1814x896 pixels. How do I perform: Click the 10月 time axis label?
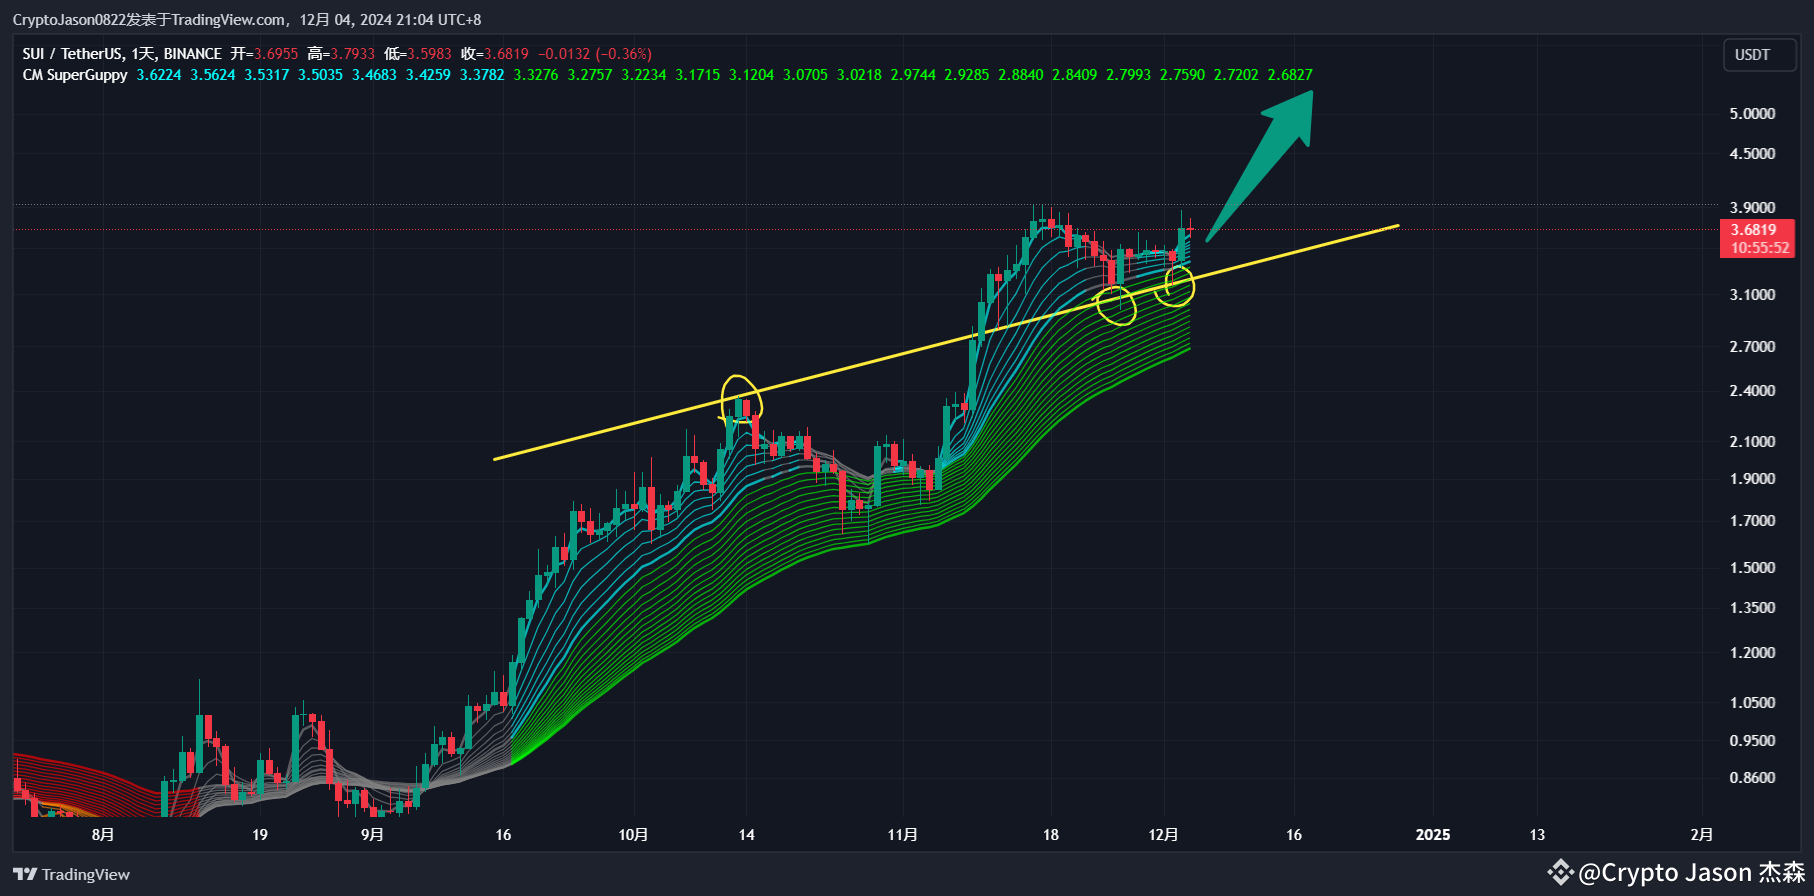click(633, 835)
